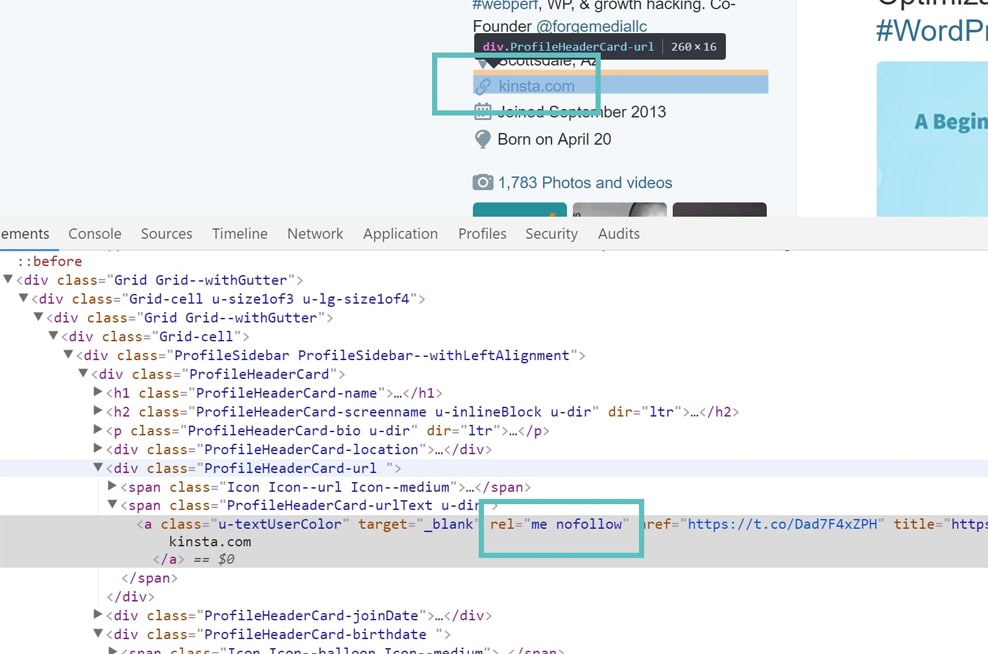988x654 pixels.
Task: Click the kinsta.com profile link
Action: pyautogui.click(x=536, y=86)
